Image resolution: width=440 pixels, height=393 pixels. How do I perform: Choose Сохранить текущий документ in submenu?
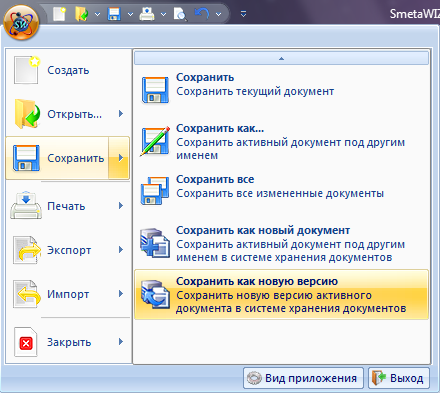click(x=281, y=90)
